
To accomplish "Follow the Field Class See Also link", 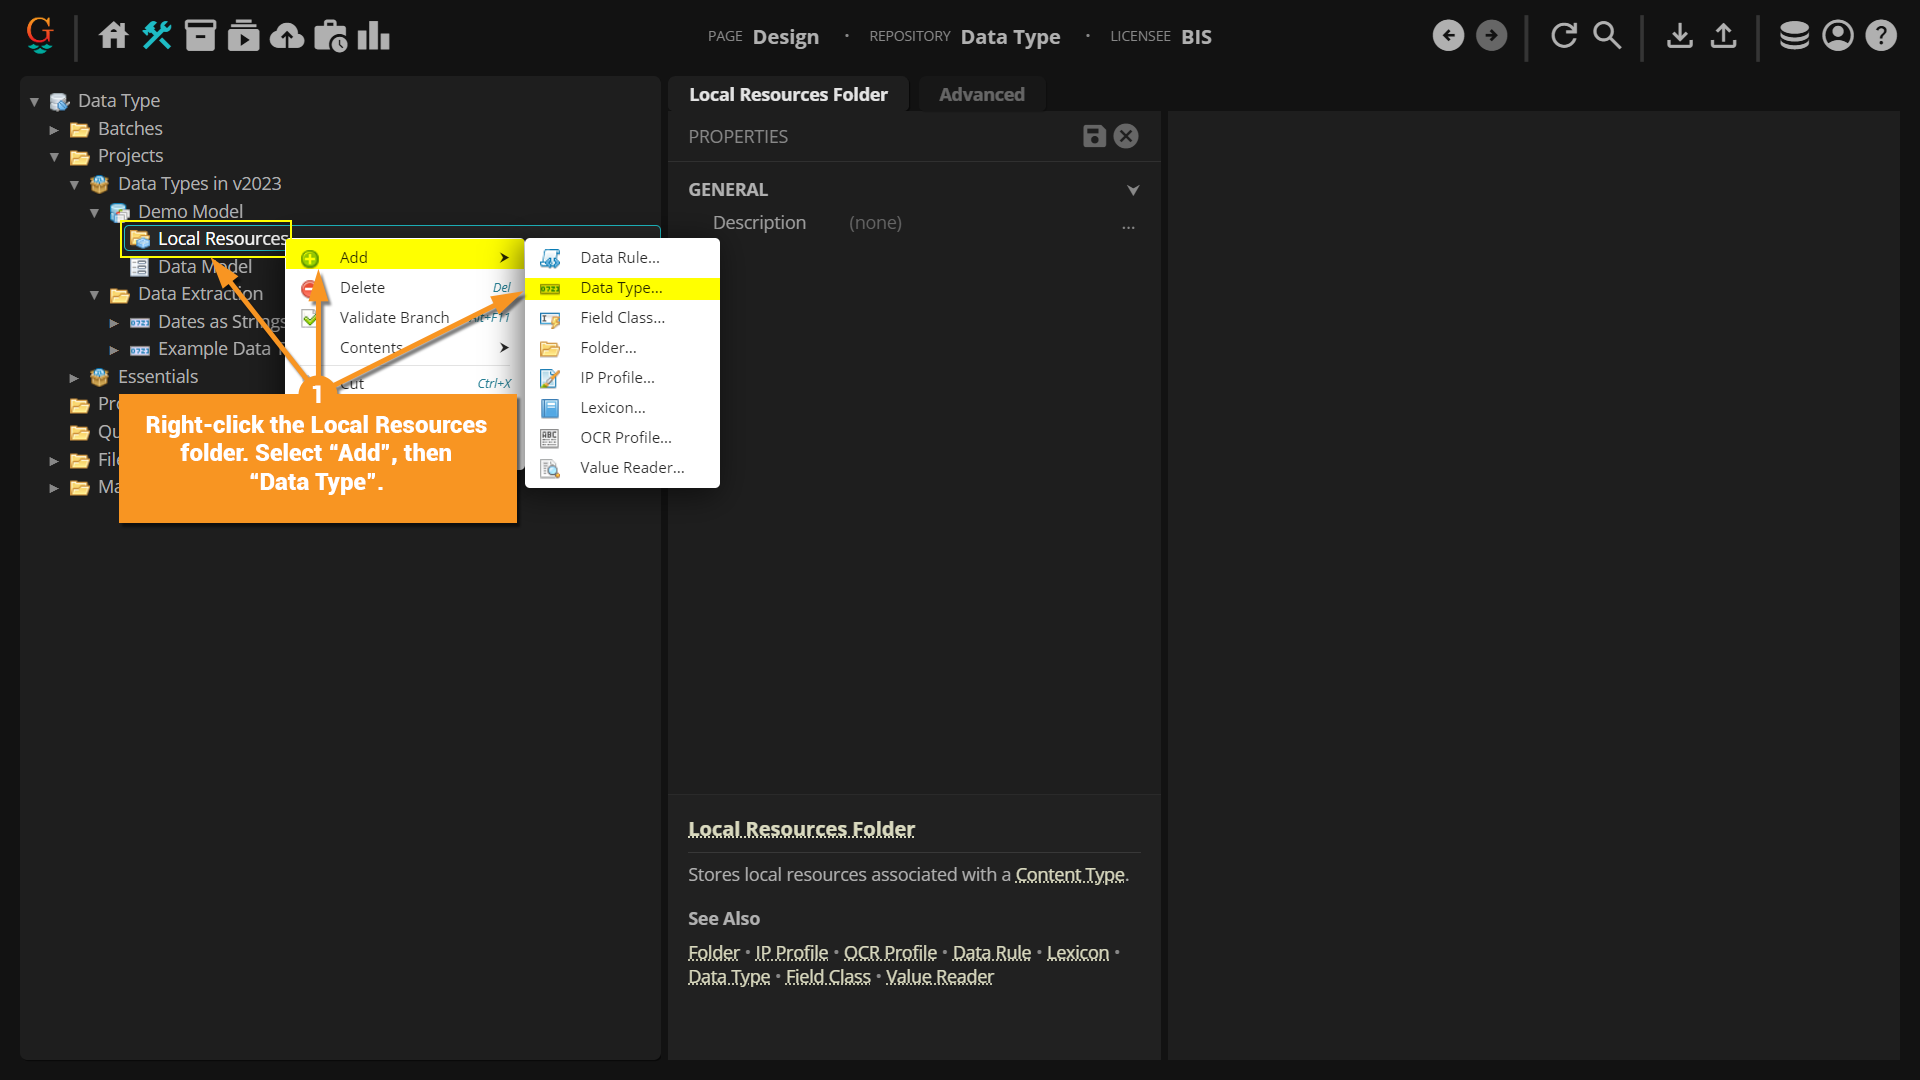I will point(828,977).
